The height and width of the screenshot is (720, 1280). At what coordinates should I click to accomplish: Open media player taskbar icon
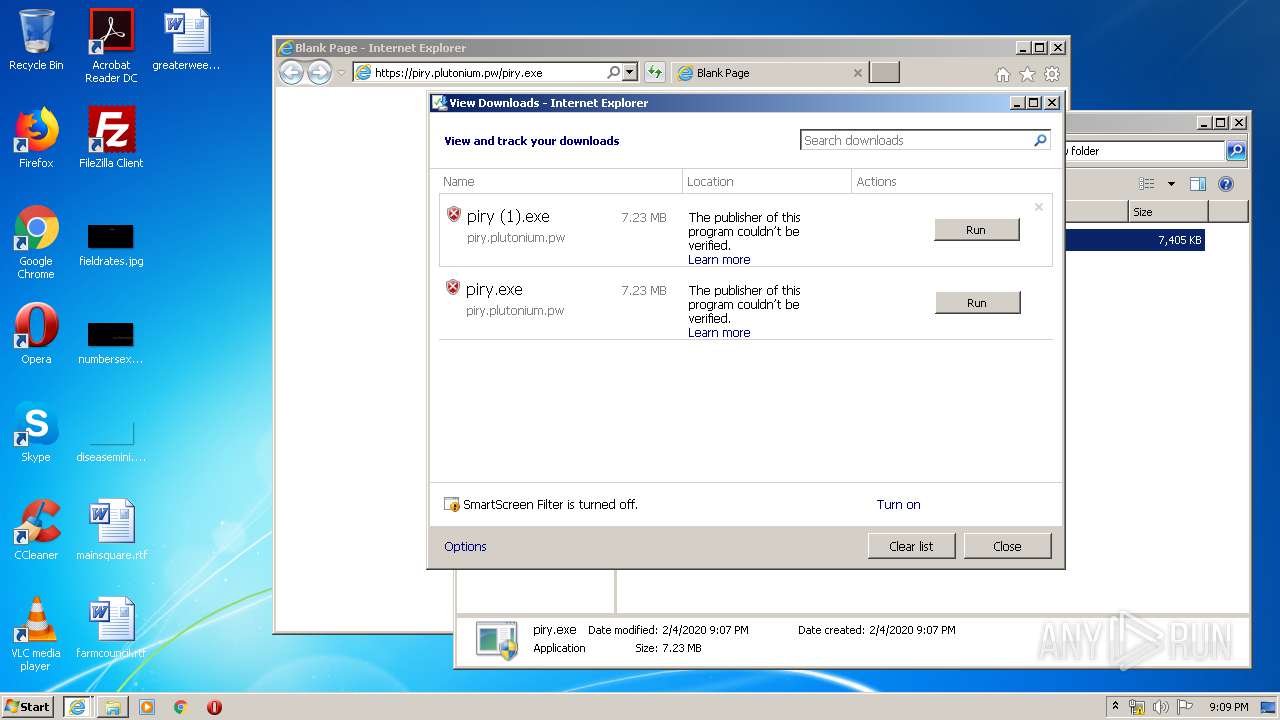(147, 707)
